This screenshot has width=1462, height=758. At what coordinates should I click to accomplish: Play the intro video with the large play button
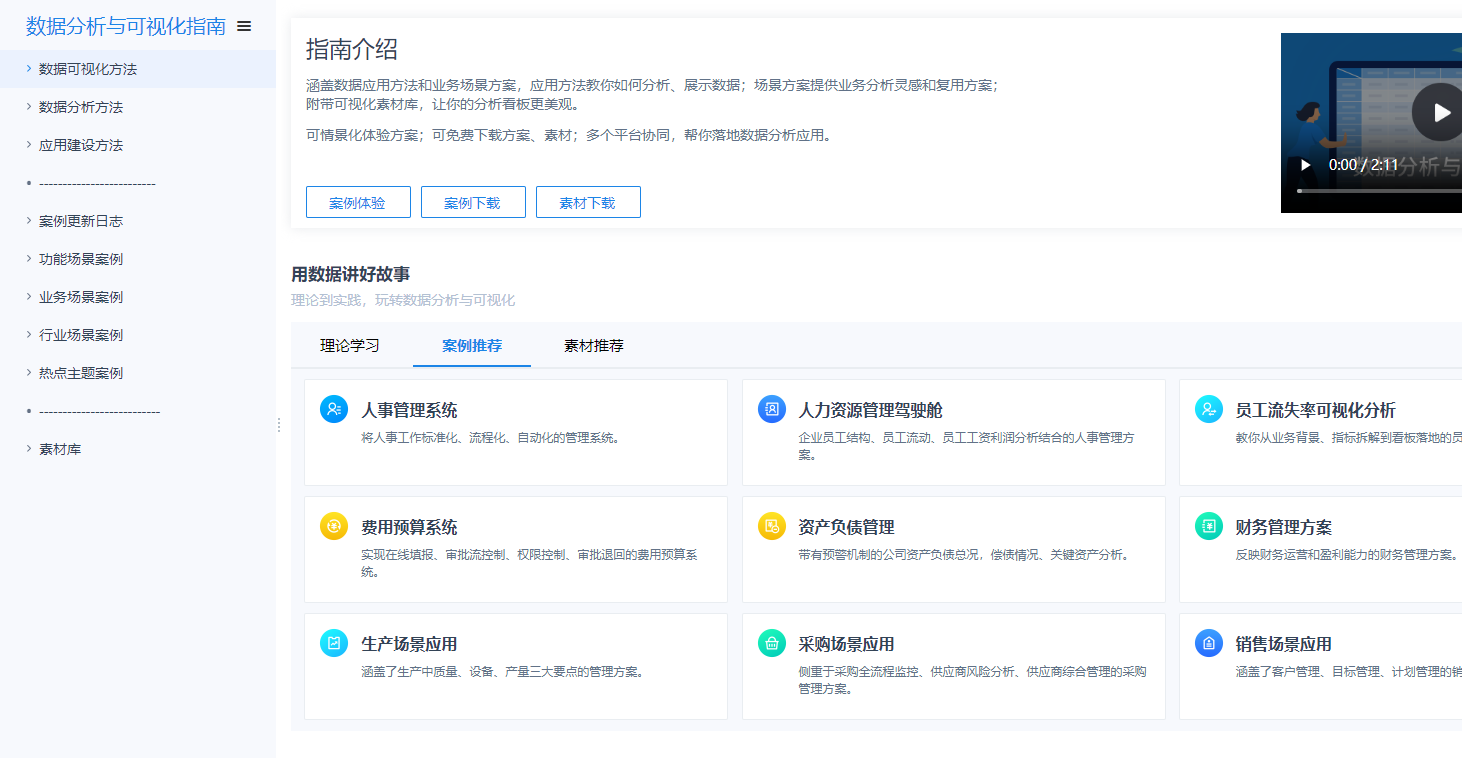tap(1440, 112)
